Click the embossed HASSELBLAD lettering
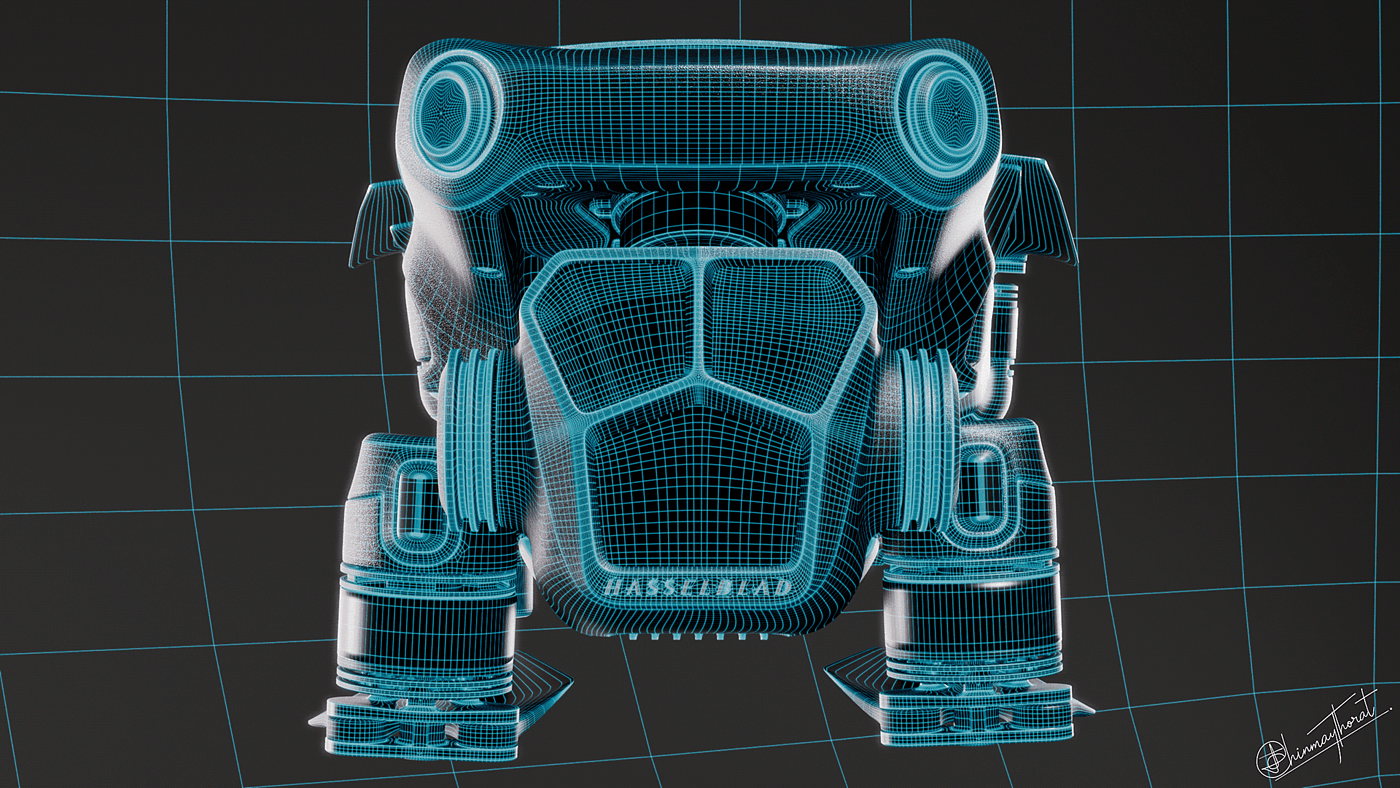 point(699,588)
